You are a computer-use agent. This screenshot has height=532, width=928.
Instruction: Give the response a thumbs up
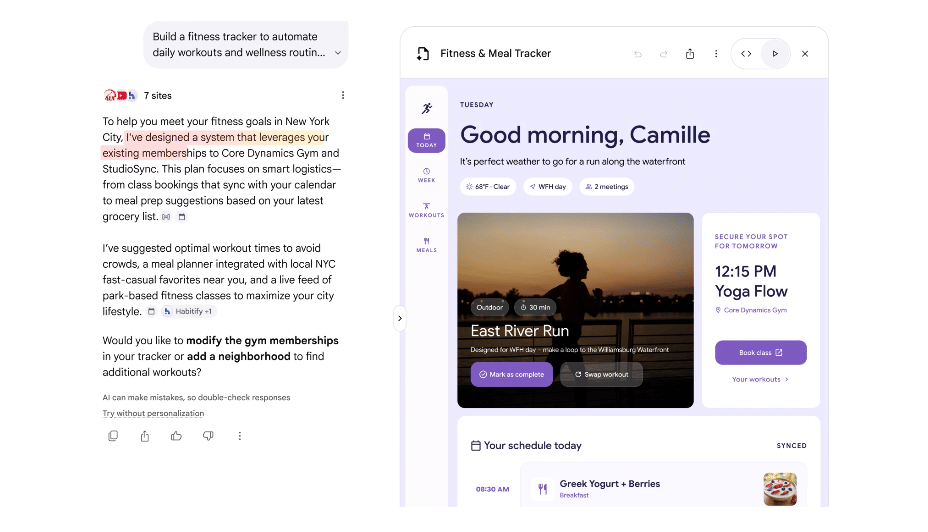click(x=176, y=436)
